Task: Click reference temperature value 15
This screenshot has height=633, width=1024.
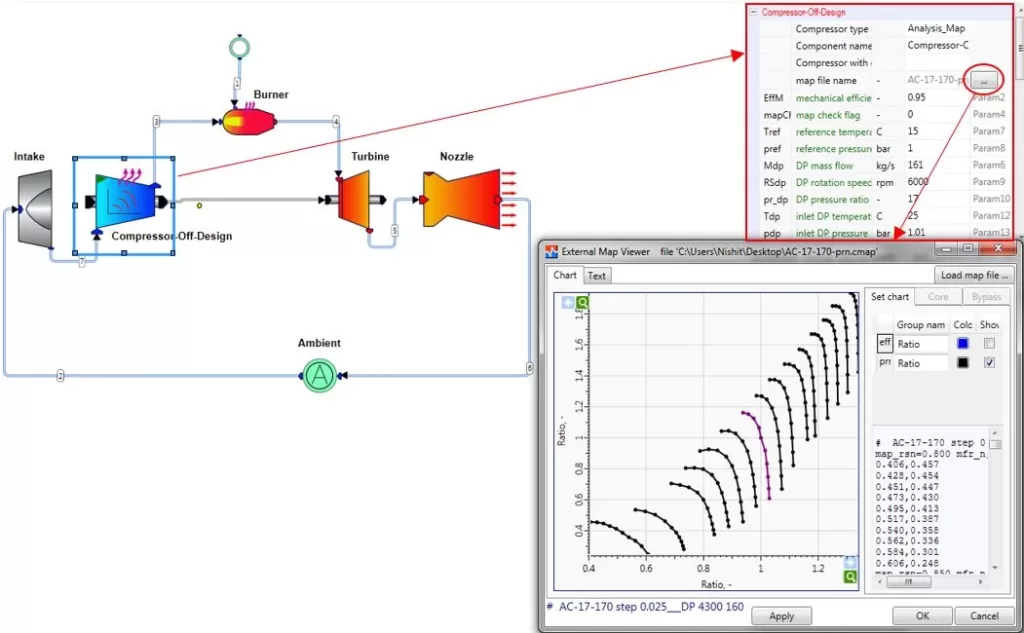Action: click(913, 131)
